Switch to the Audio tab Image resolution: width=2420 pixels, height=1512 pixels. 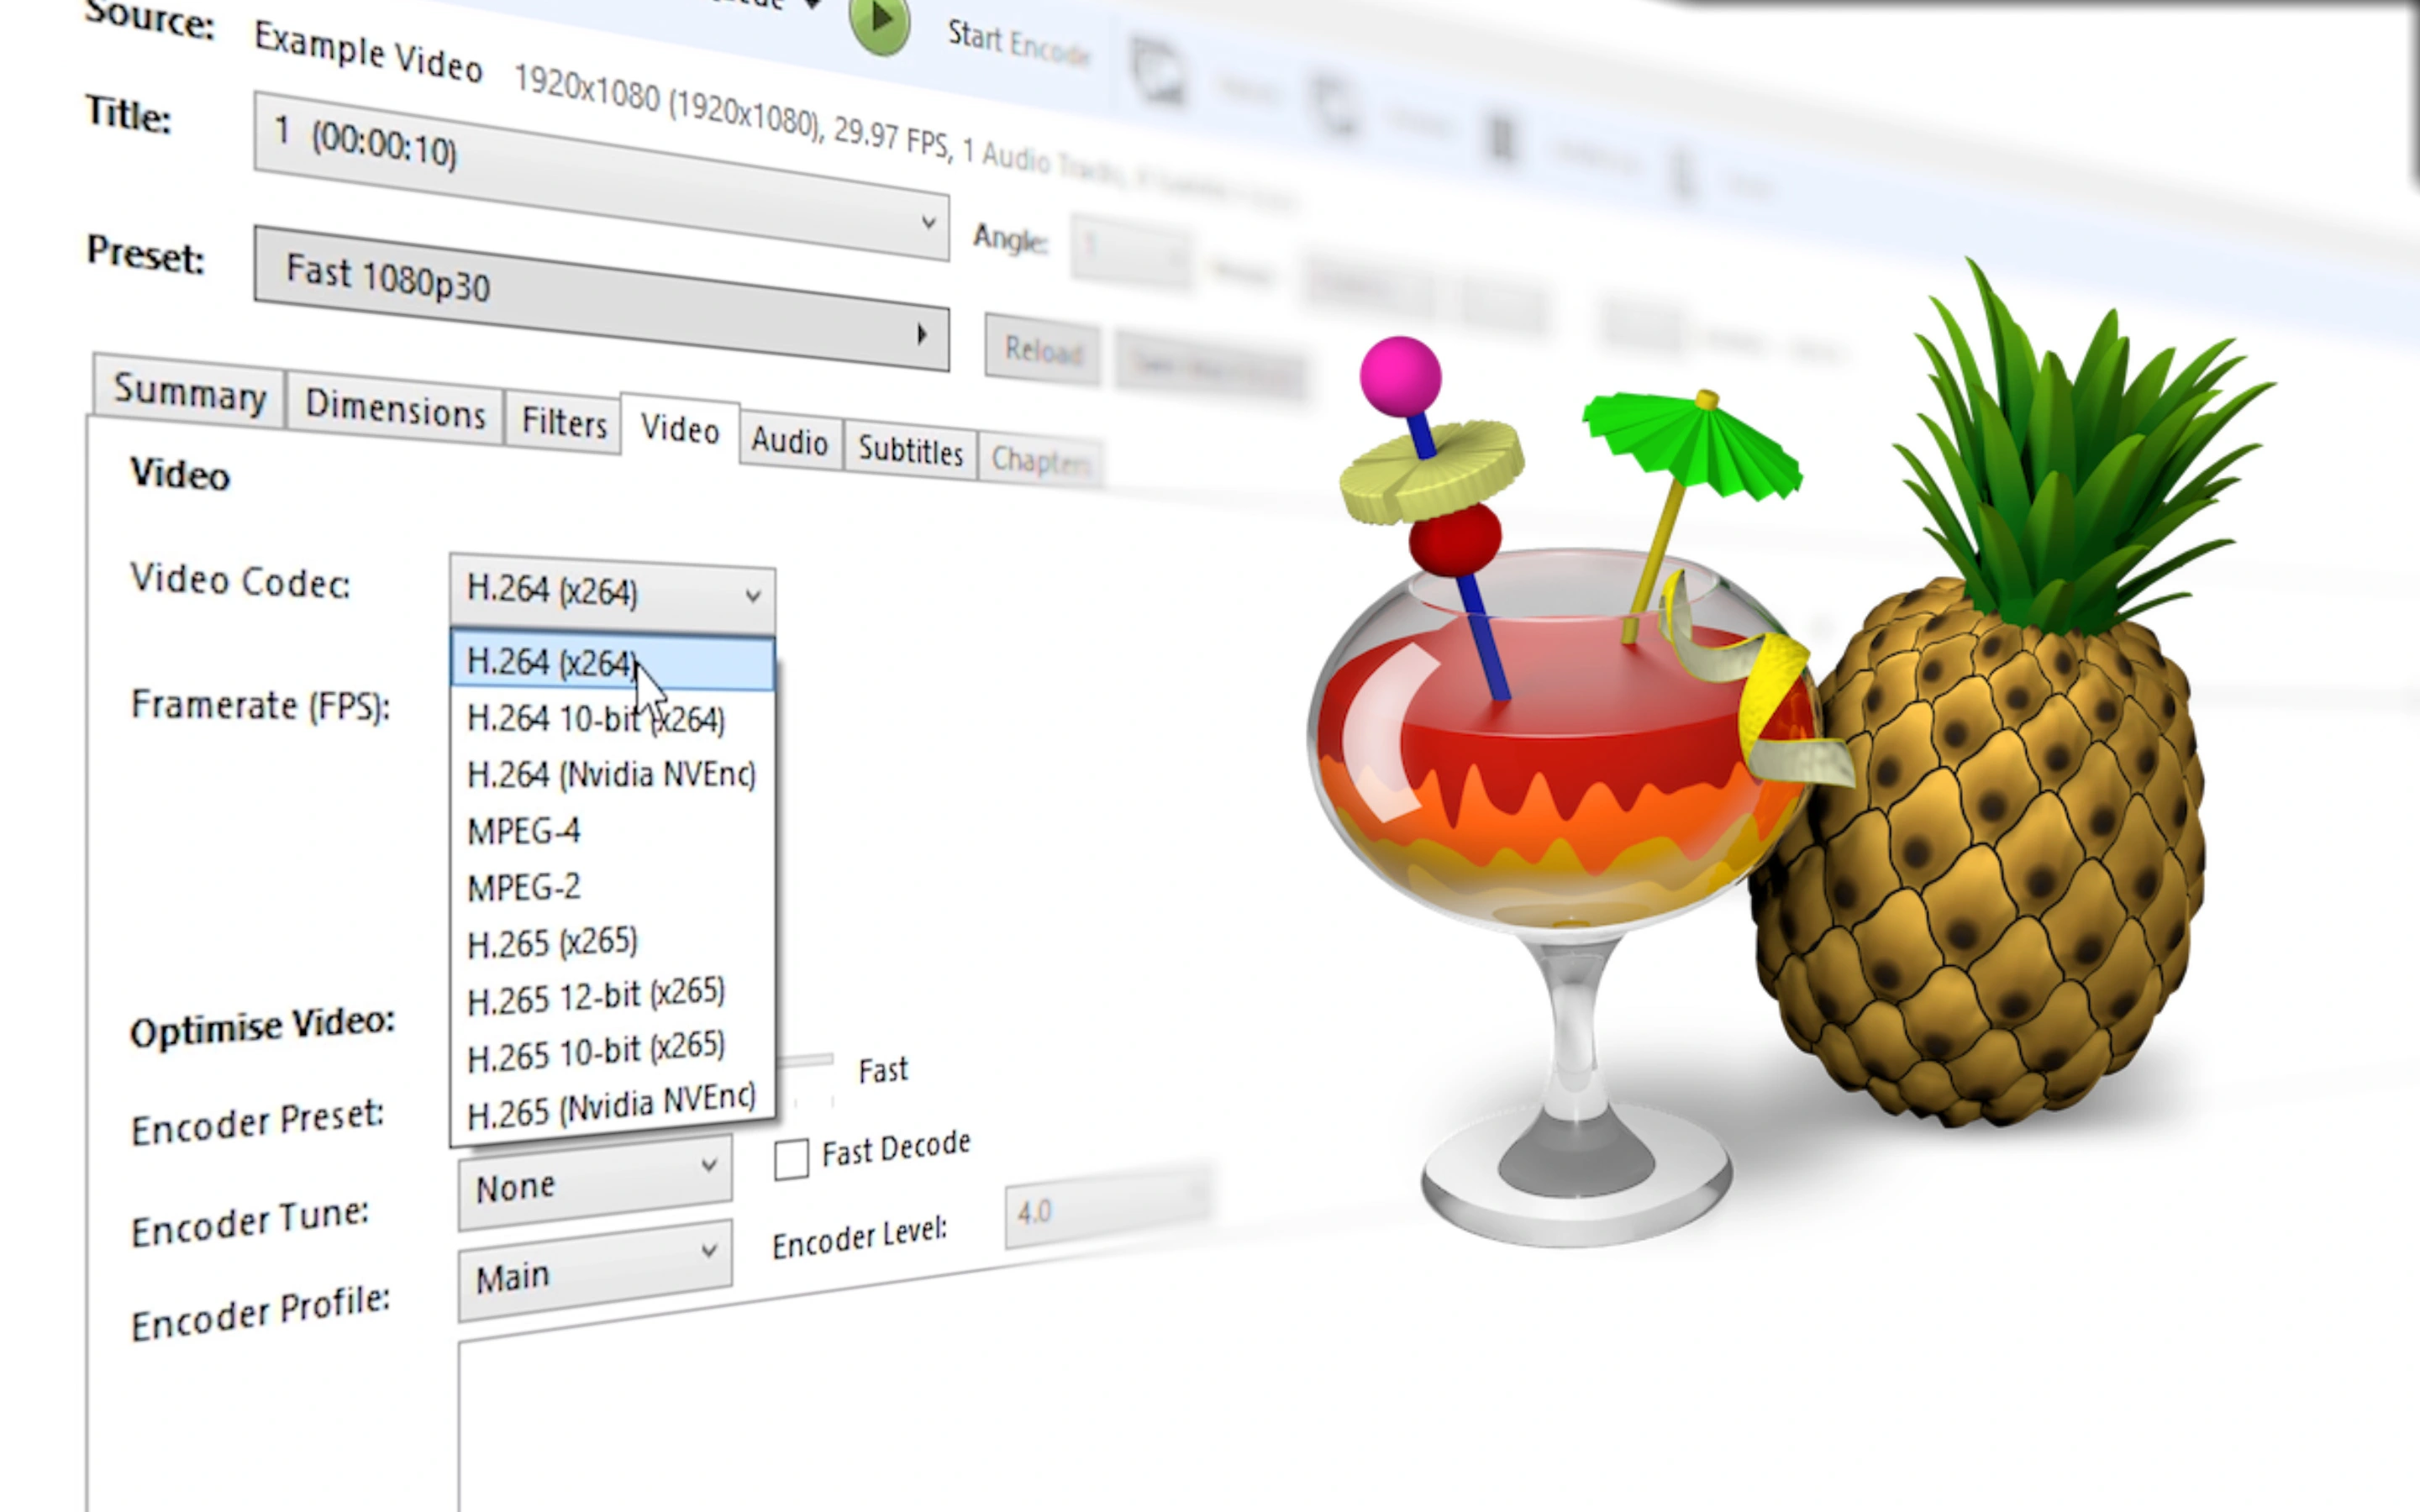(x=786, y=438)
